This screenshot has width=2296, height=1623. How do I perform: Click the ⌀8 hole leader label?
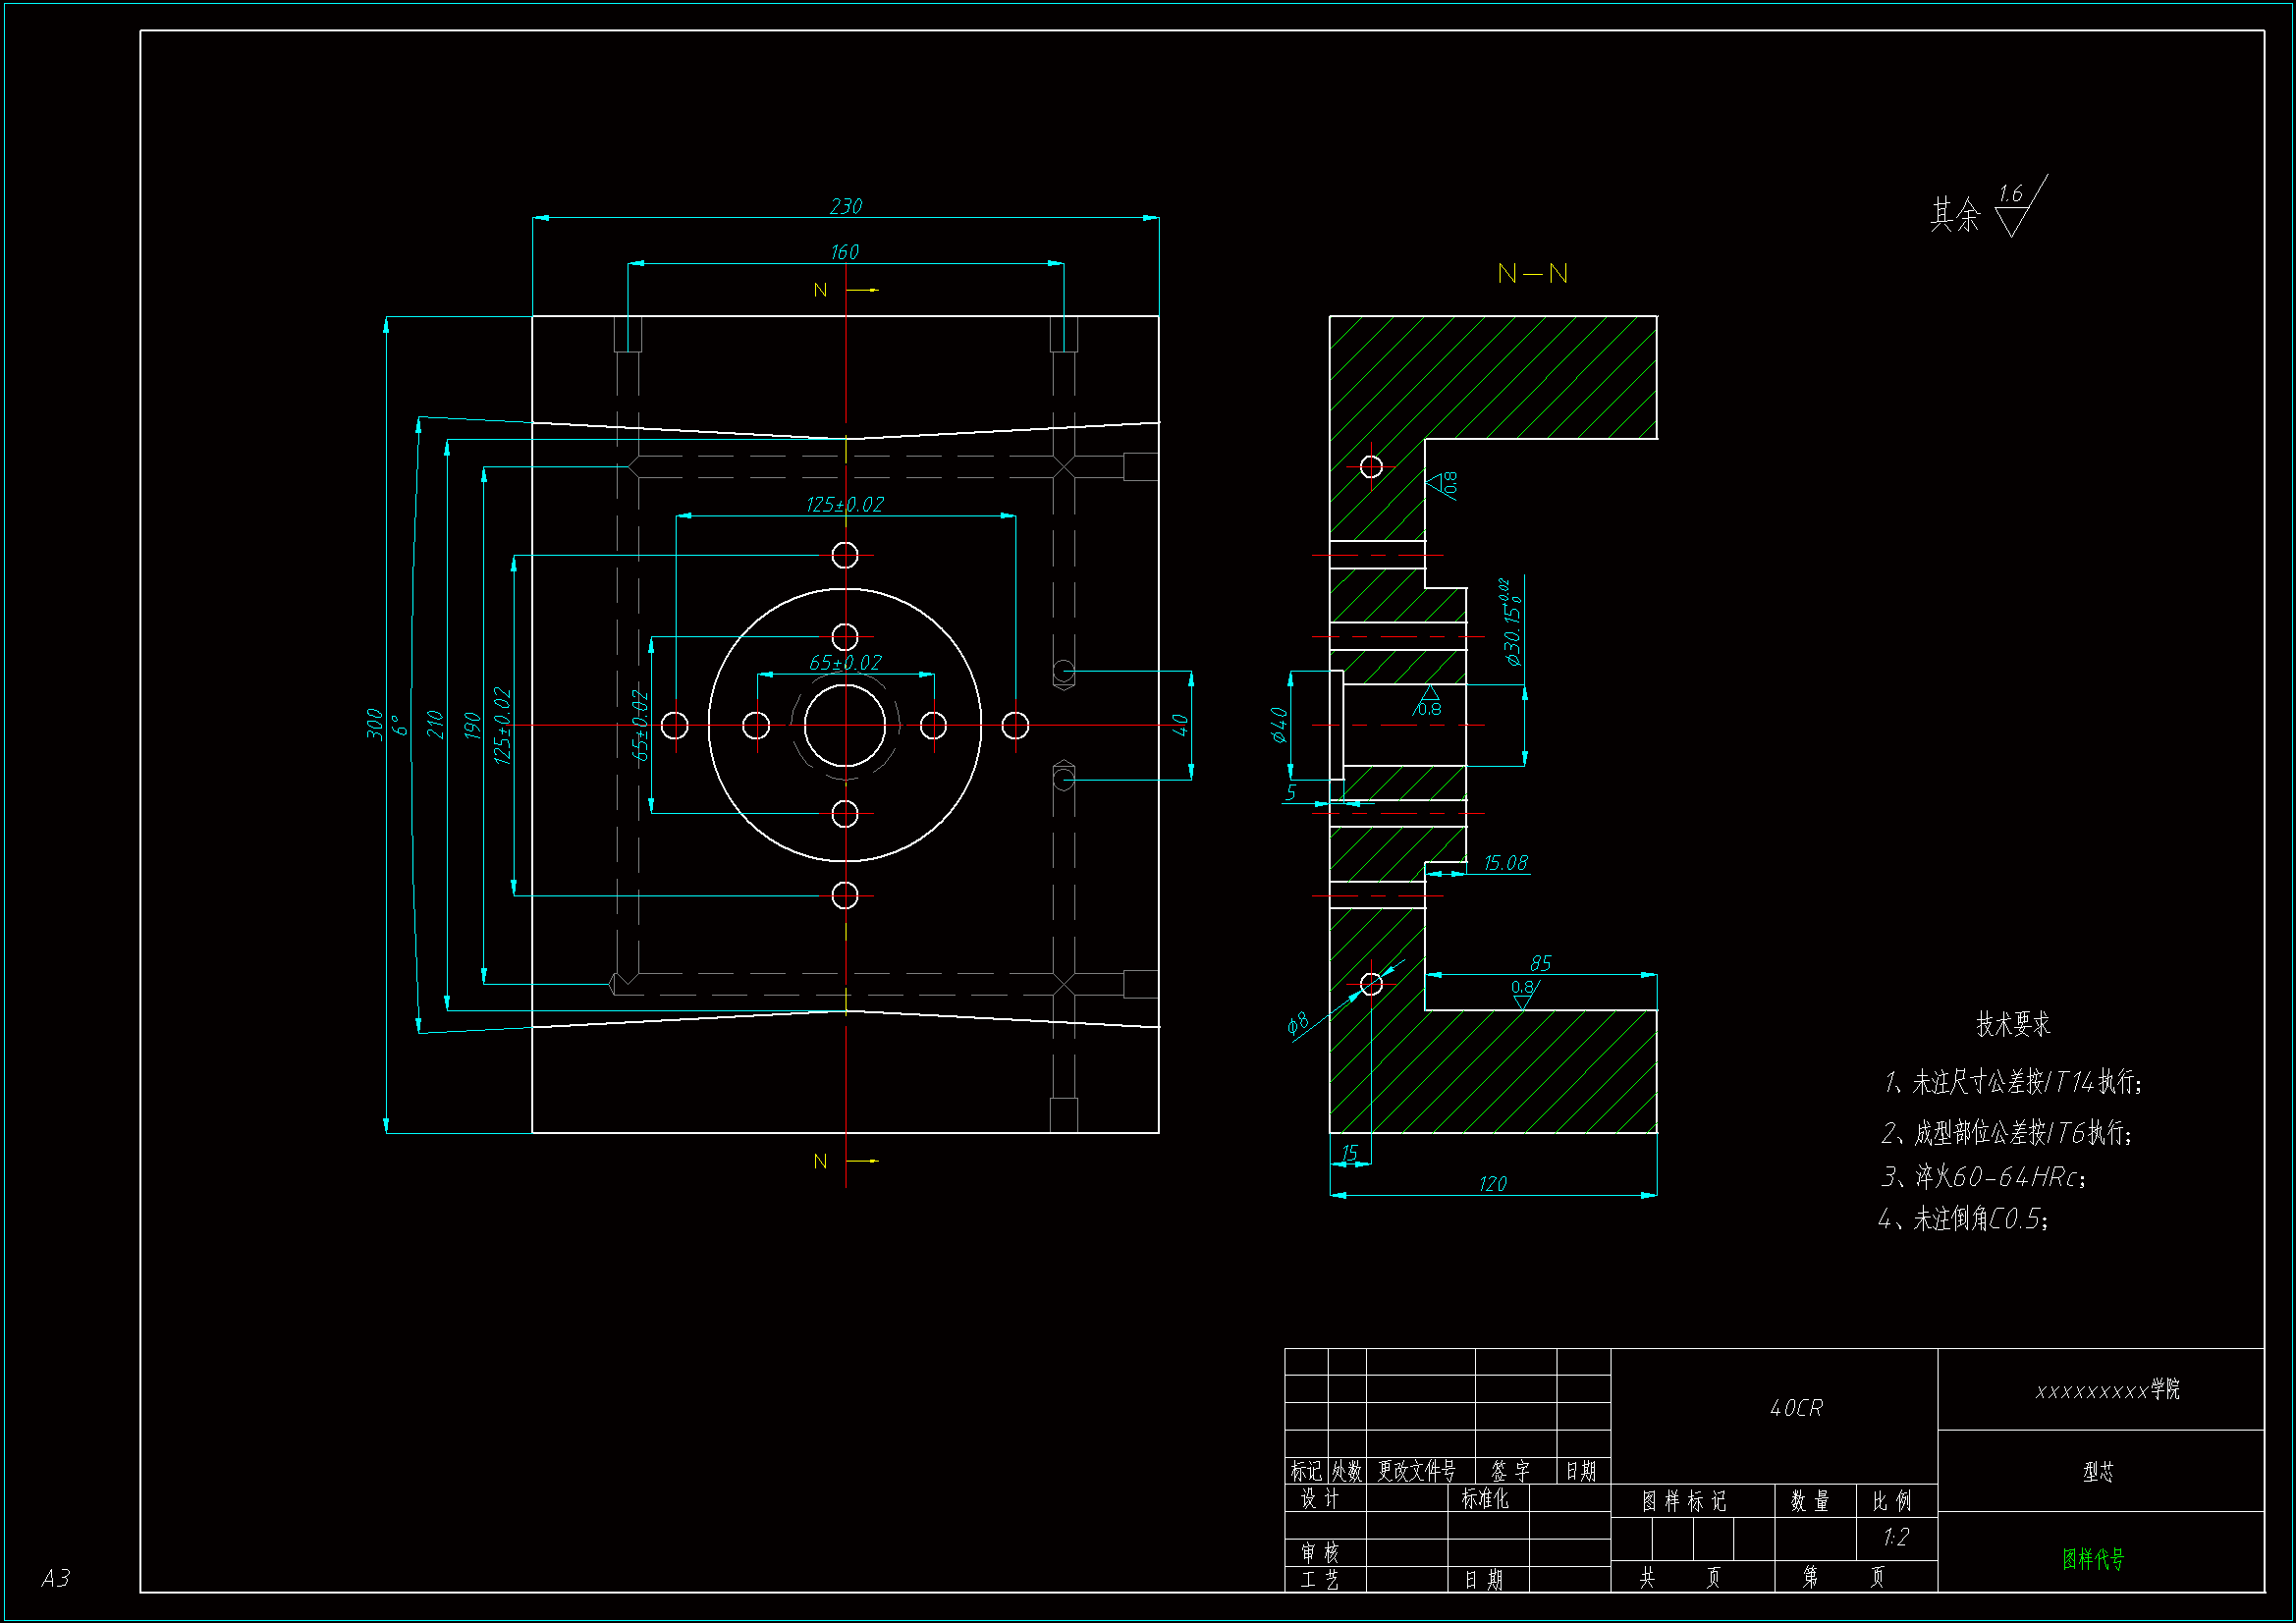(1298, 1023)
